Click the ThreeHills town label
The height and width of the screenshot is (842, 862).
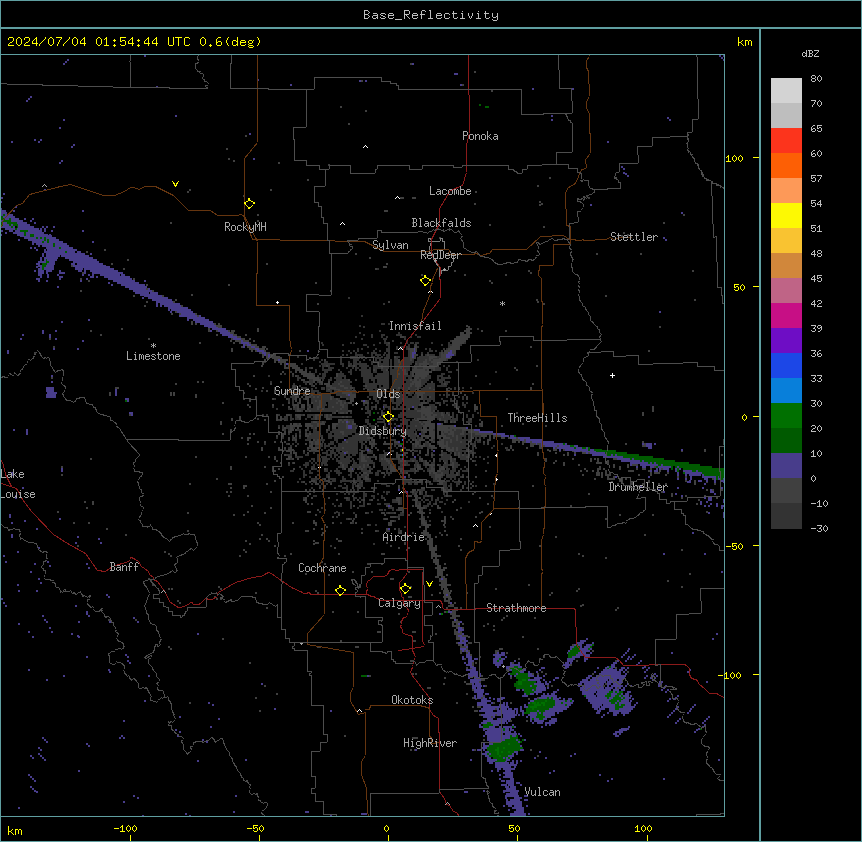tap(537, 418)
